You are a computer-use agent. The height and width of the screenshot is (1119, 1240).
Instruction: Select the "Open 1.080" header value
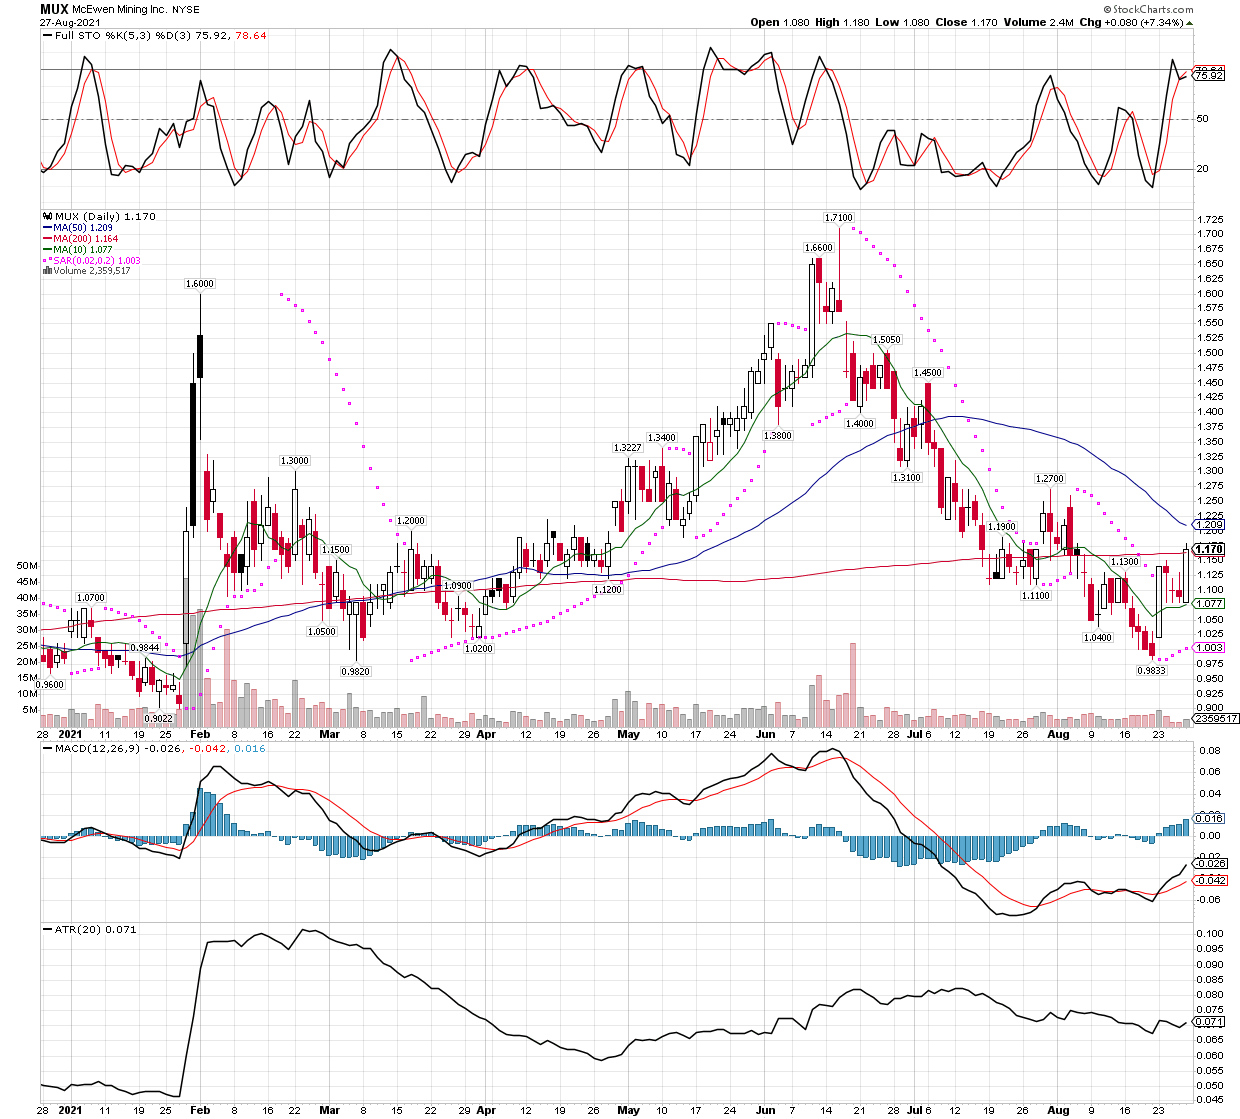click(x=782, y=22)
